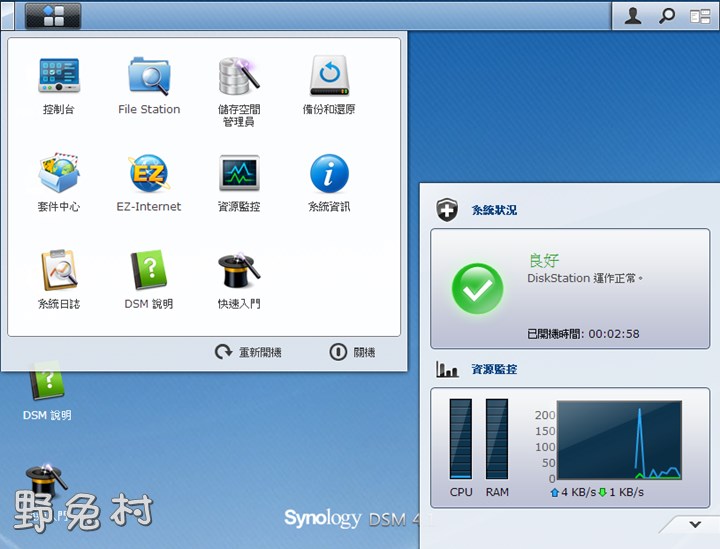Click 良好 status text

[x=544, y=260]
